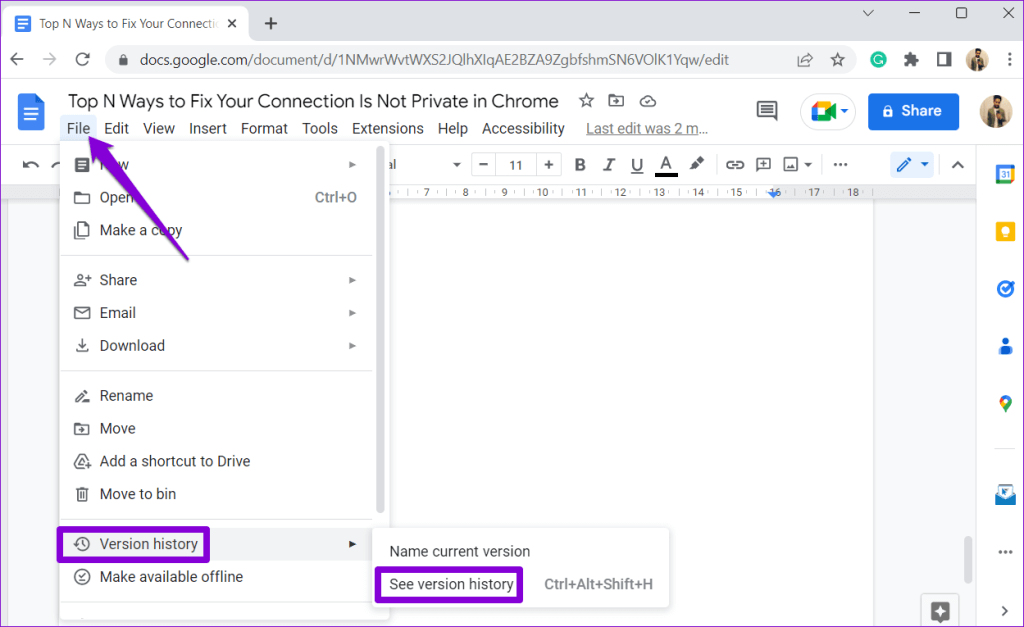Image resolution: width=1024 pixels, height=627 pixels.
Task: Click the Share button
Action: [x=913, y=111]
